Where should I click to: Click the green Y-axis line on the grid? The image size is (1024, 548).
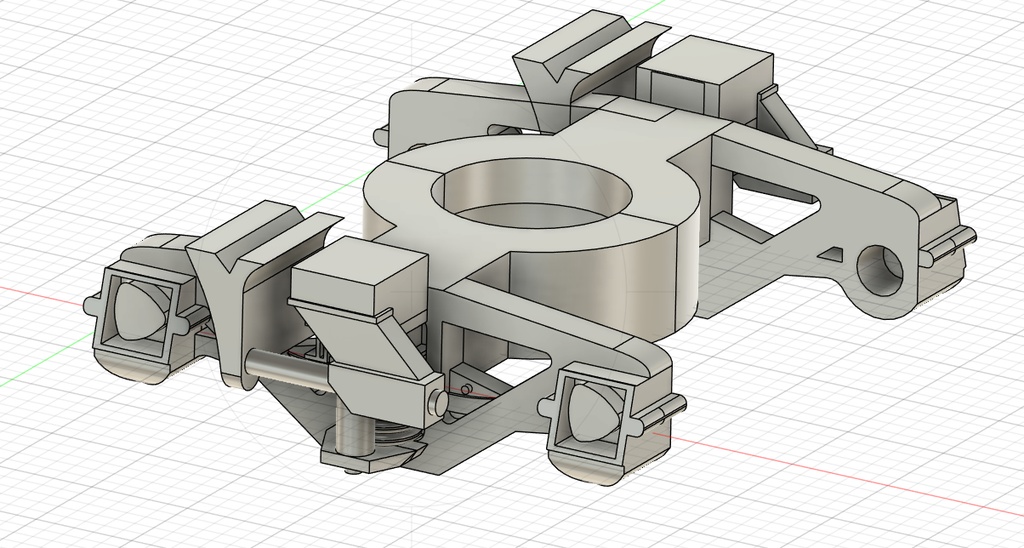tap(46, 361)
